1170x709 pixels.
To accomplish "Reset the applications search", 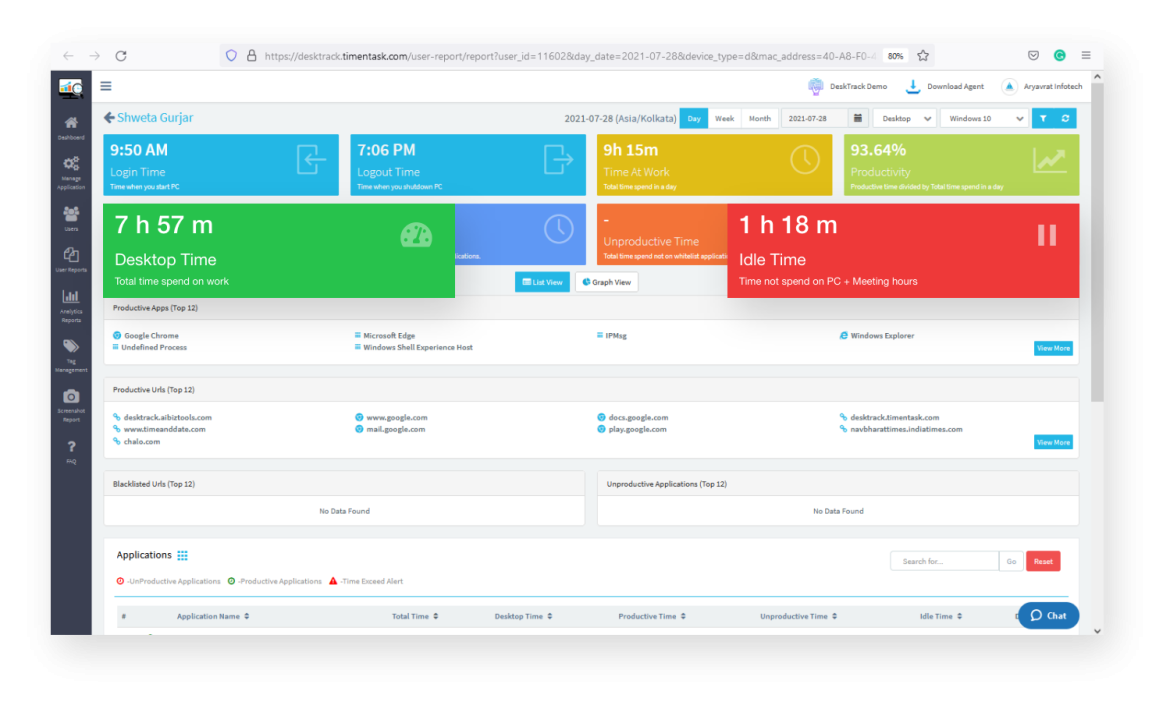I will (1043, 561).
